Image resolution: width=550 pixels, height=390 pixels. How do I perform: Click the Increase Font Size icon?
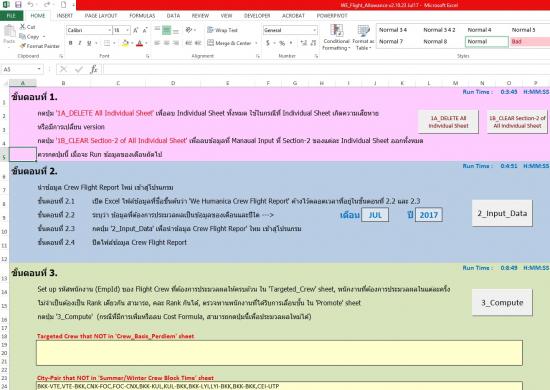point(135,30)
